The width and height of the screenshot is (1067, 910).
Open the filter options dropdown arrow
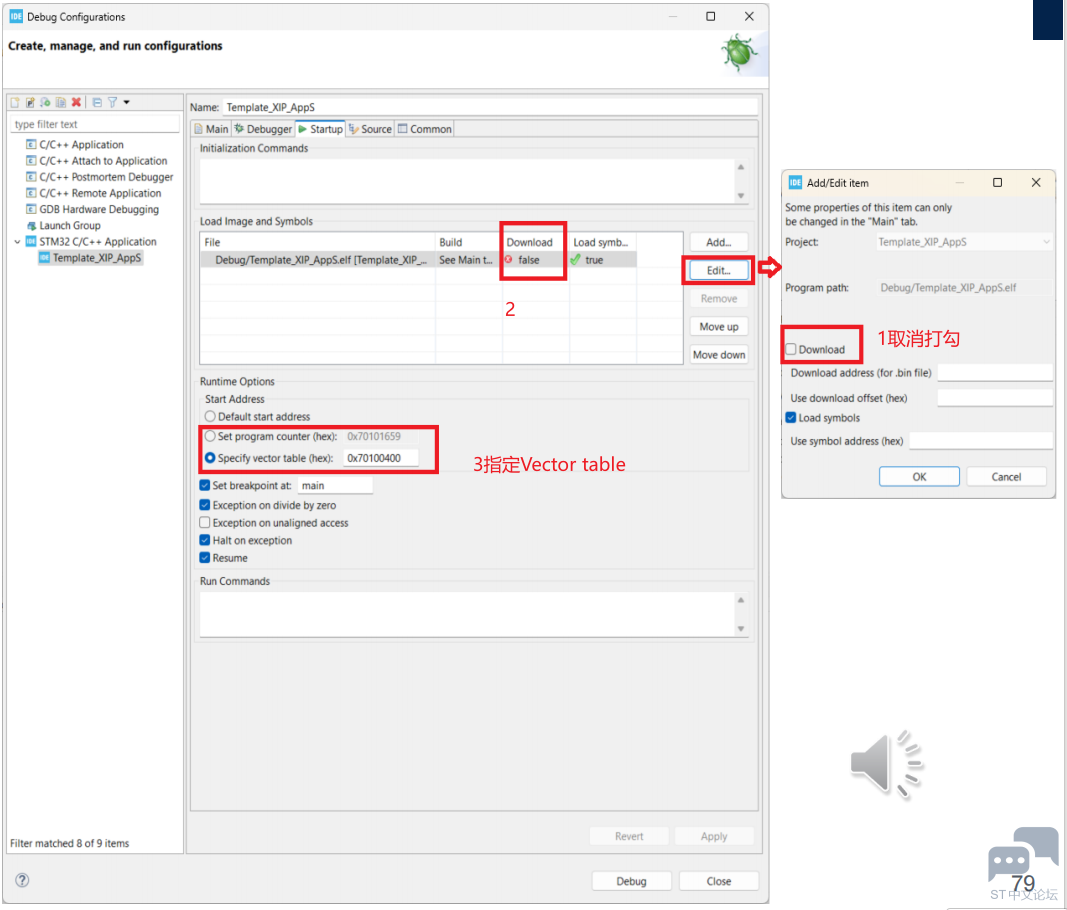tap(126, 102)
